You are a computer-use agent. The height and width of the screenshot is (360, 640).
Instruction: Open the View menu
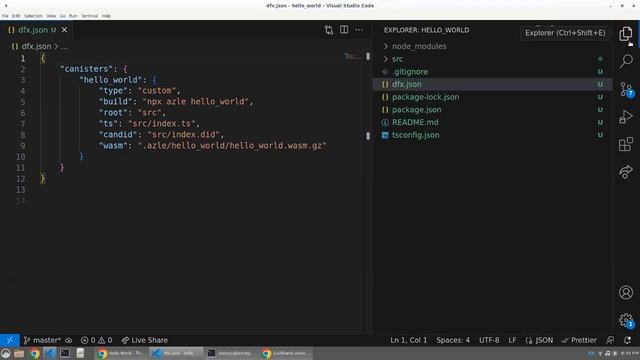(51, 16)
